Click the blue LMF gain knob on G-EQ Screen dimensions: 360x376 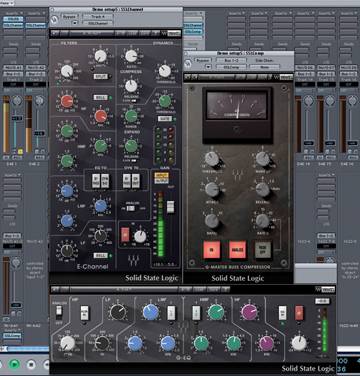pos(151,312)
